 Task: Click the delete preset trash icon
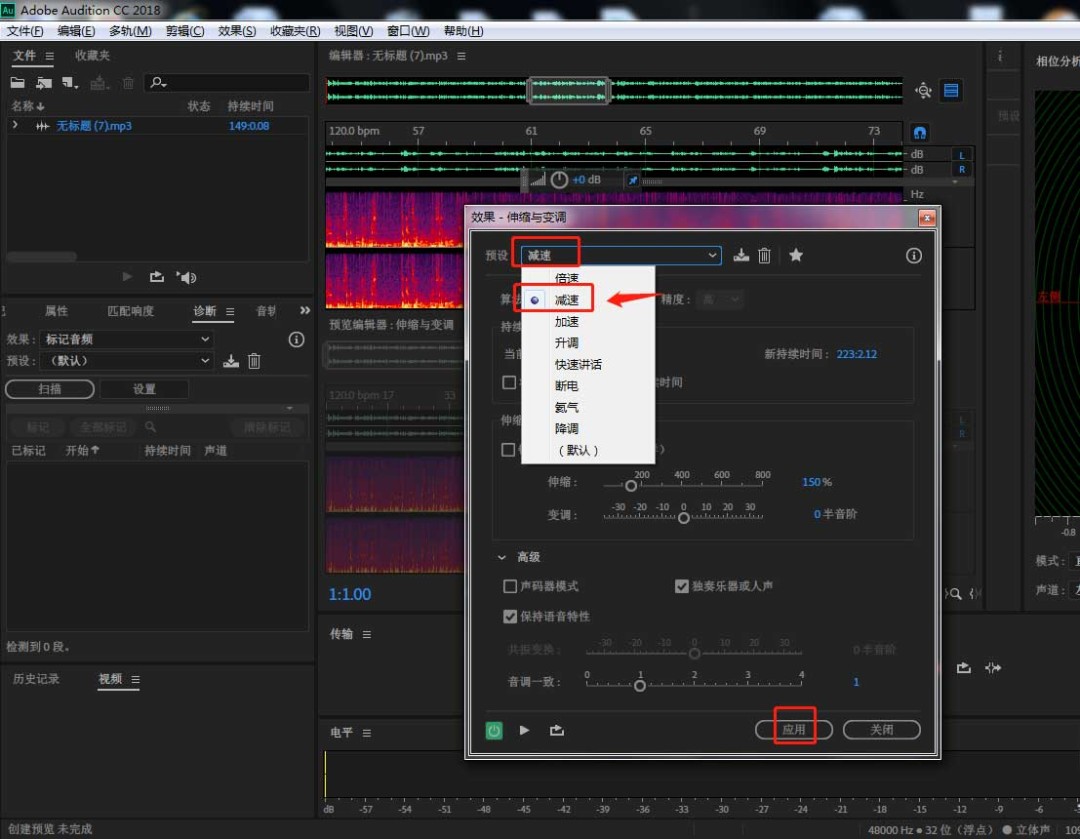click(764, 255)
